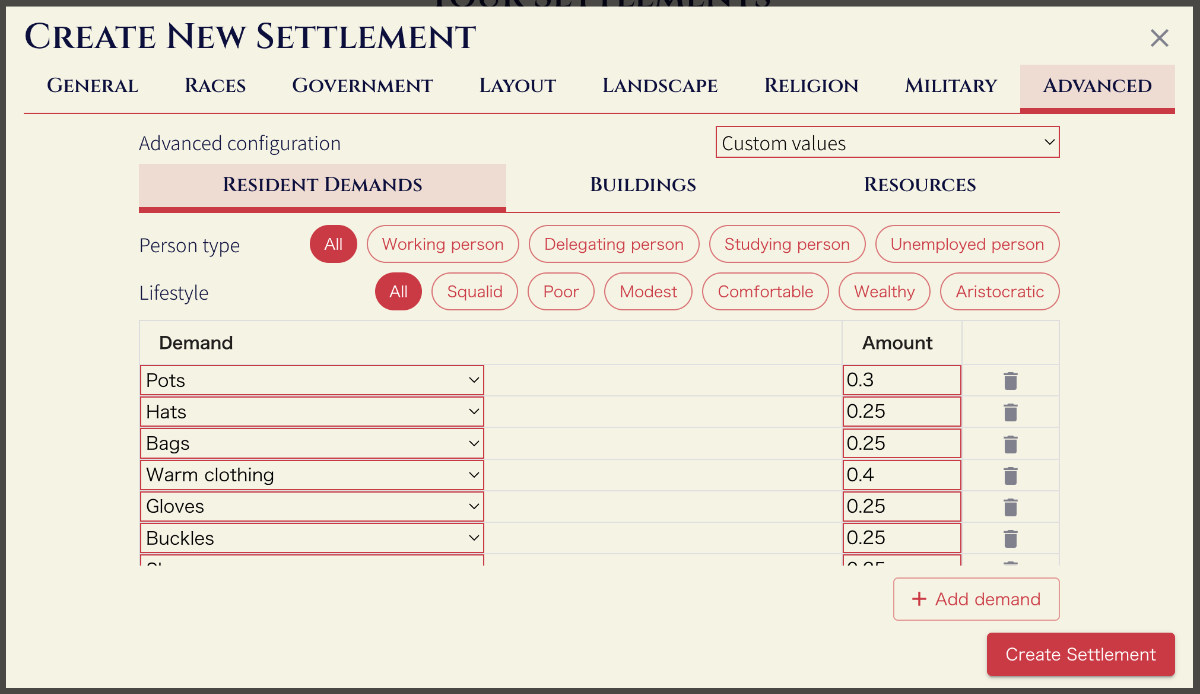Image resolution: width=1200 pixels, height=694 pixels.
Task: Open the Buildings sub-tab
Action: click(x=643, y=185)
